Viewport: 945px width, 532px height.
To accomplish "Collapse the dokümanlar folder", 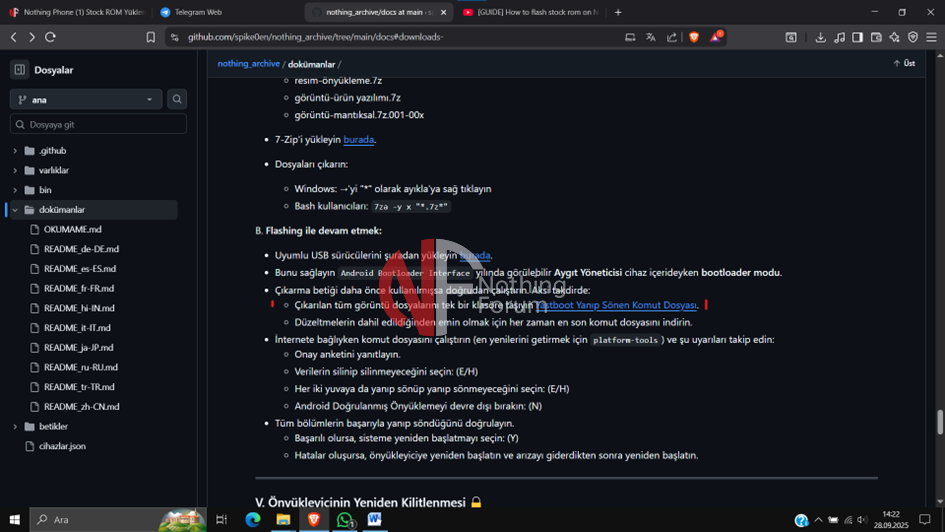I will (x=15, y=210).
